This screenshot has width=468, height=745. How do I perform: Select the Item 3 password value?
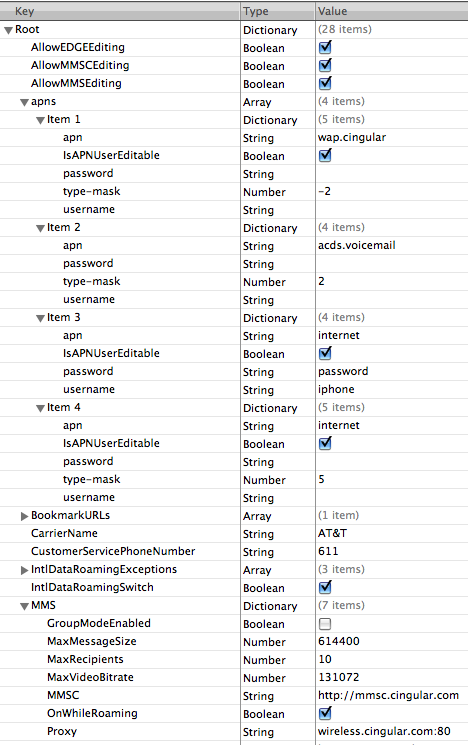pyautogui.click(x=343, y=372)
